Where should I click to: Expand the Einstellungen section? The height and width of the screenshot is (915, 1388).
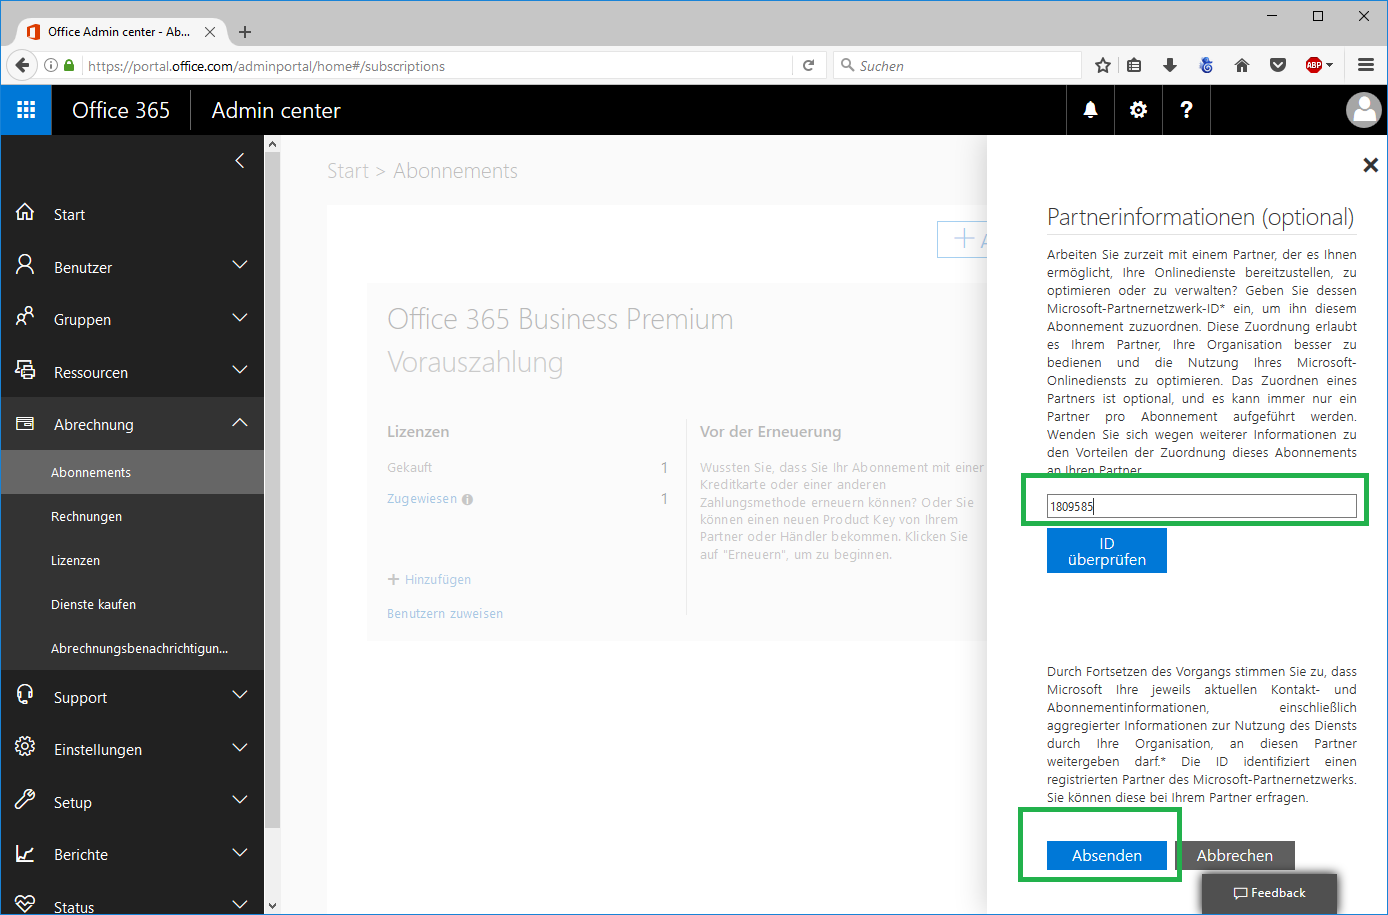(239, 748)
